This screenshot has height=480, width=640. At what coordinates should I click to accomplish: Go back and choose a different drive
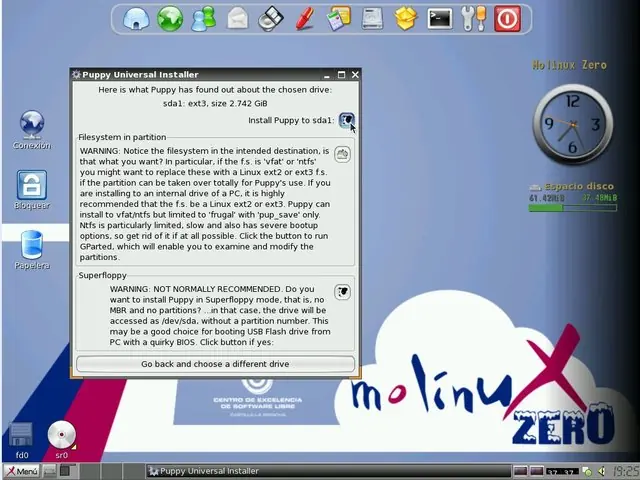[215, 364]
